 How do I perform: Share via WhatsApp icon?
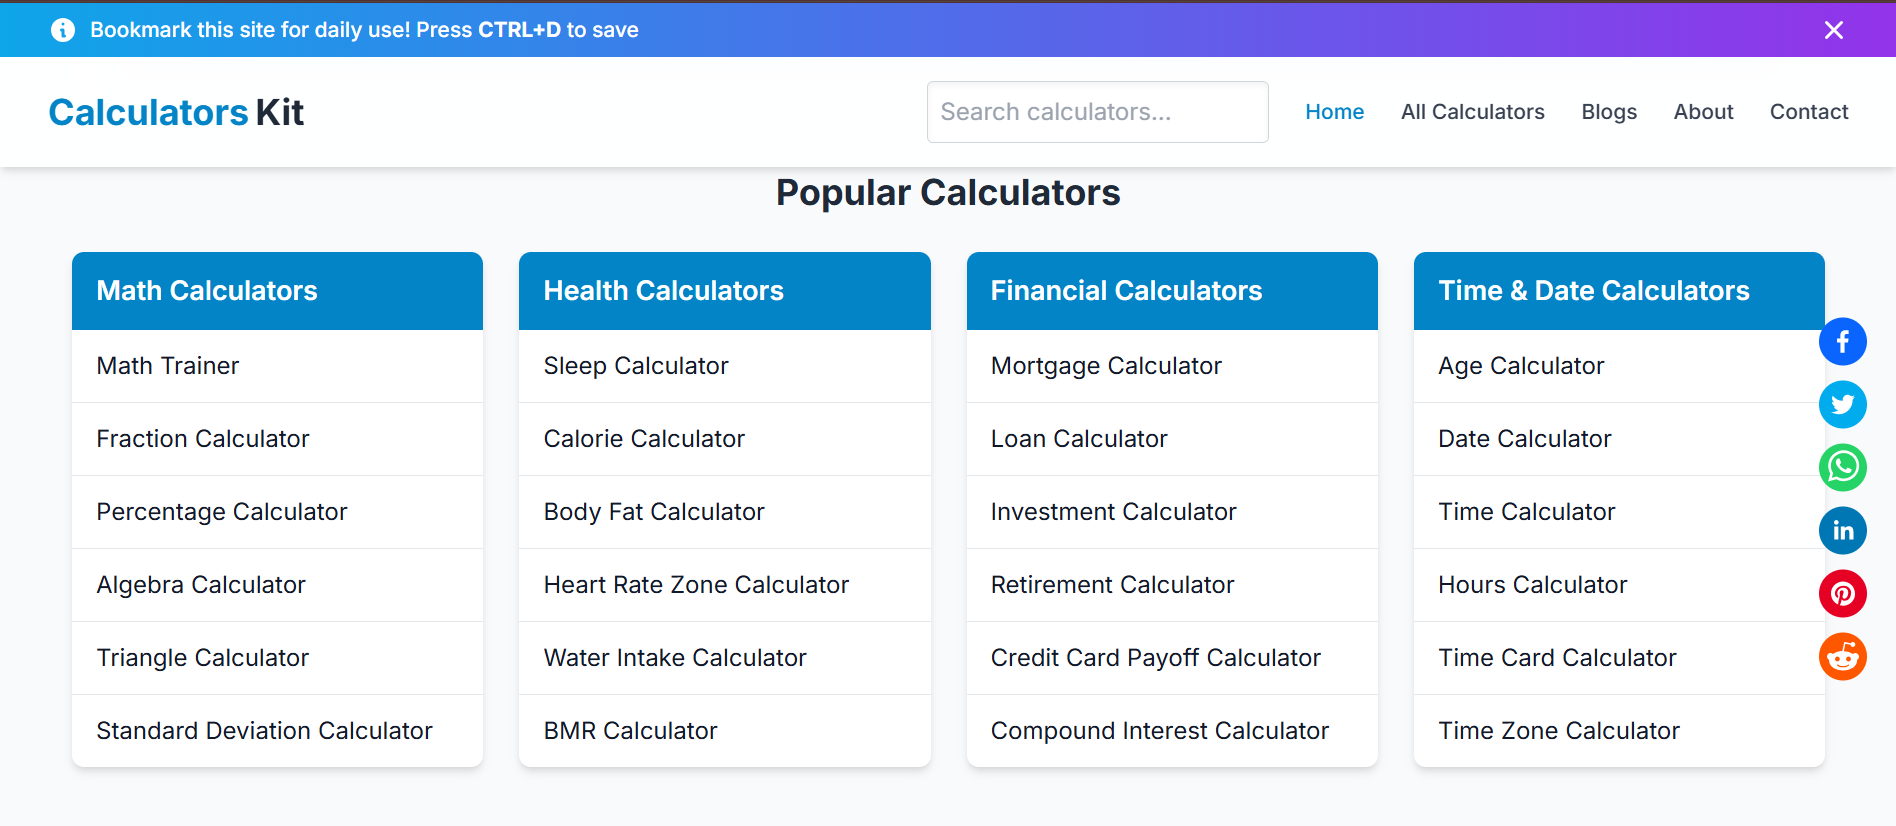pyautogui.click(x=1842, y=468)
